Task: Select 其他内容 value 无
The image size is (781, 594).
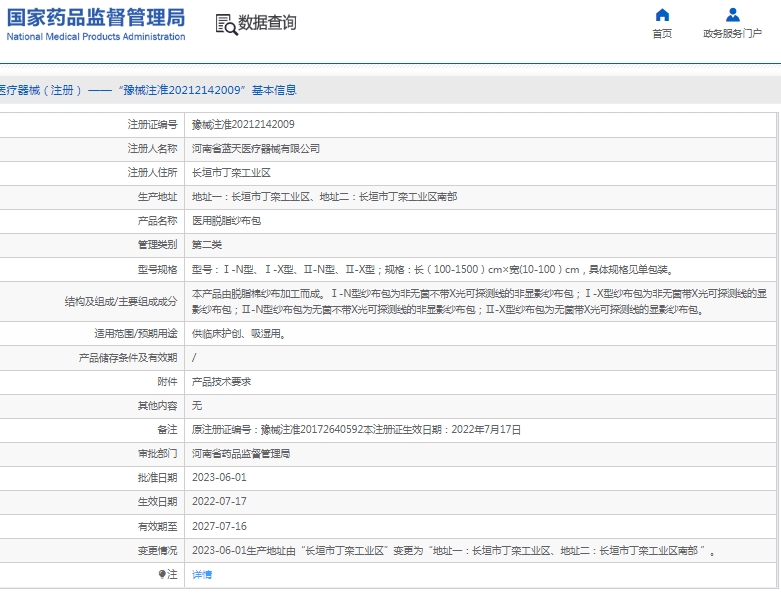Action: pos(197,405)
